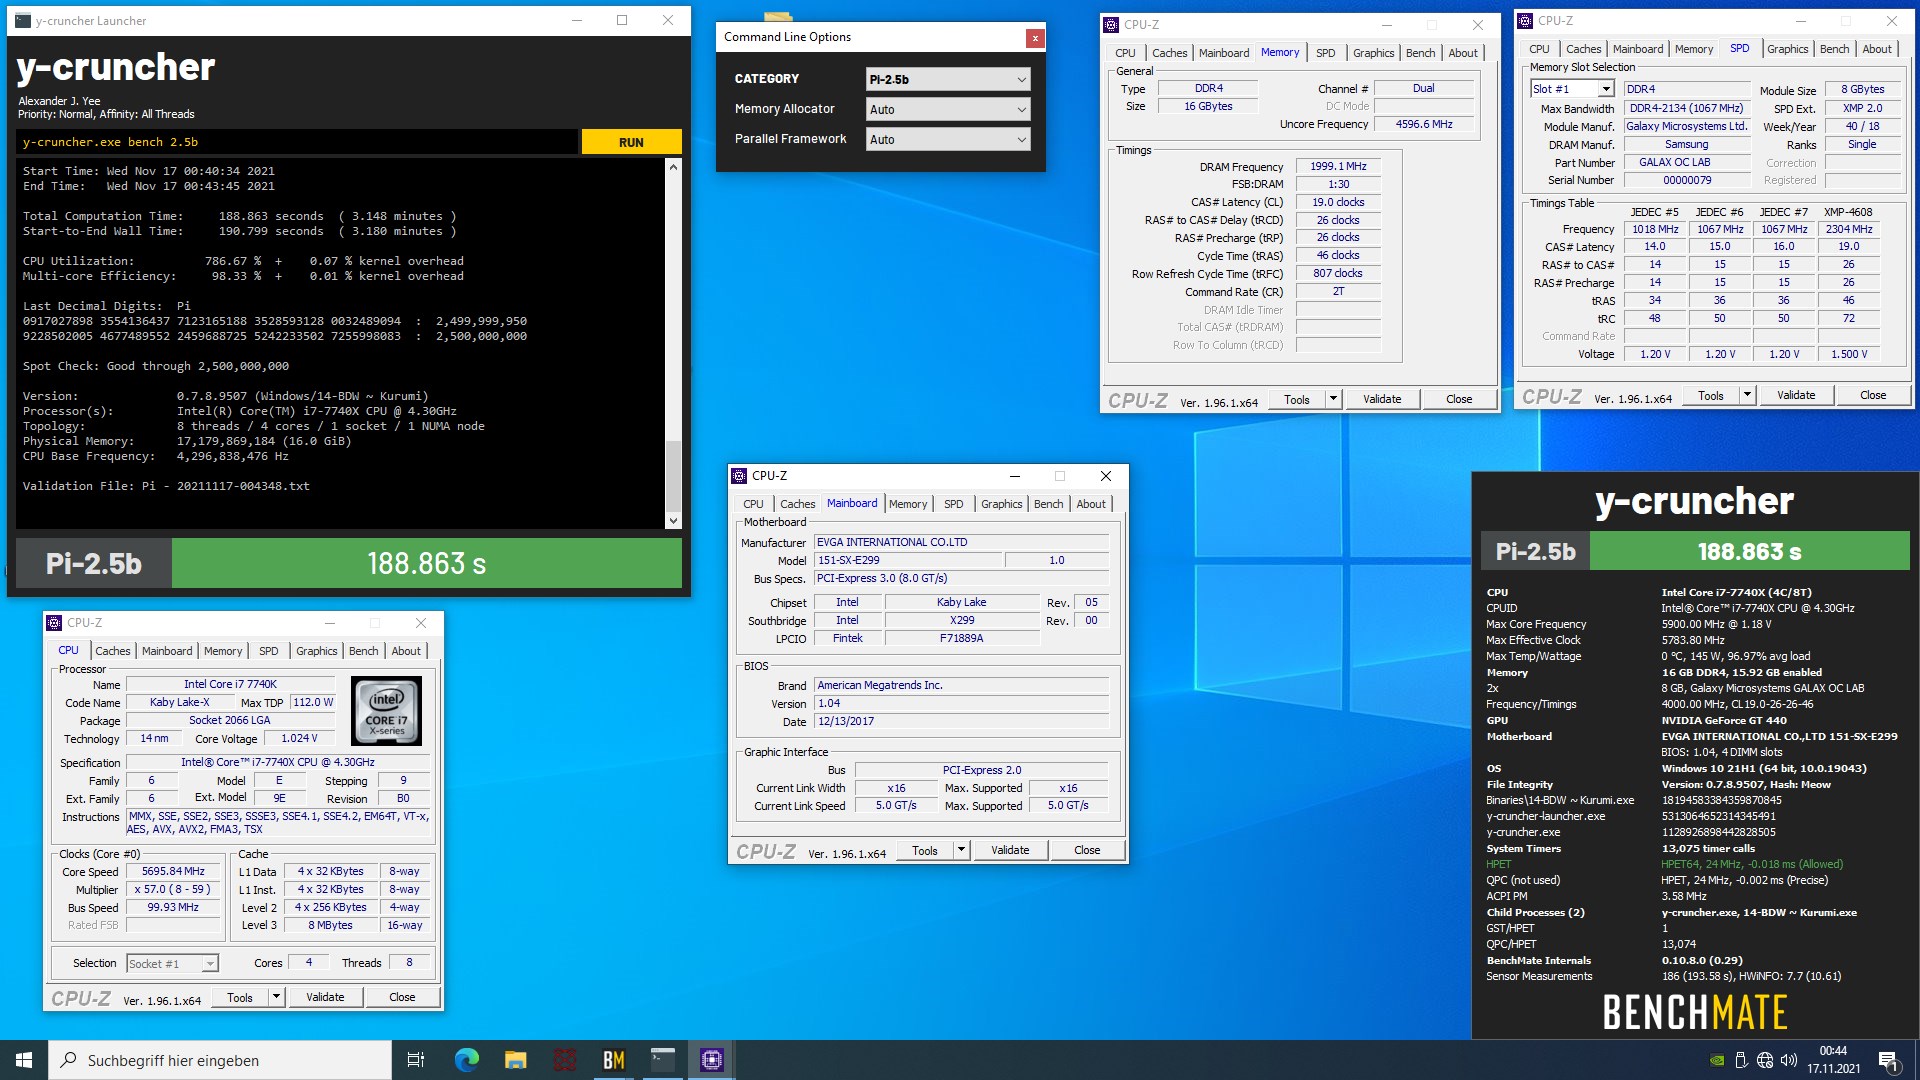
Task: Open Tools dropdown arrow in CPU-Z Memory window
Action: (x=1333, y=399)
